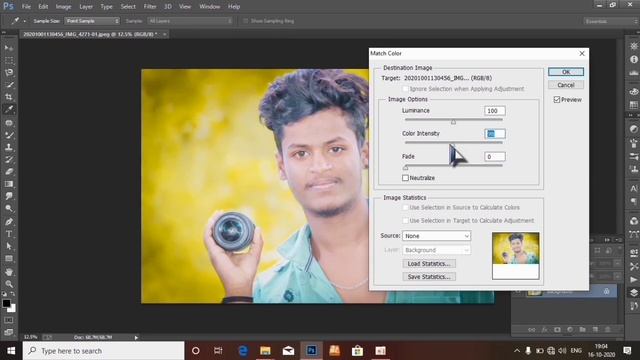Image resolution: width=640 pixels, height=360 pixels.
Task: Open the Layer dropdown showing Background
Action: (436, 250)
